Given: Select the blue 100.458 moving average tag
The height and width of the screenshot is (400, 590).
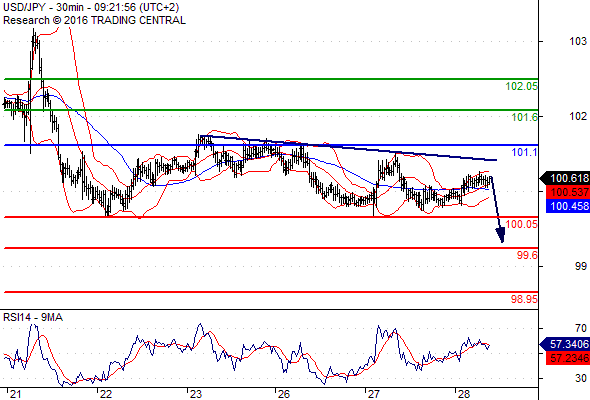Looking at the screenshot, I should pos(568,206).
